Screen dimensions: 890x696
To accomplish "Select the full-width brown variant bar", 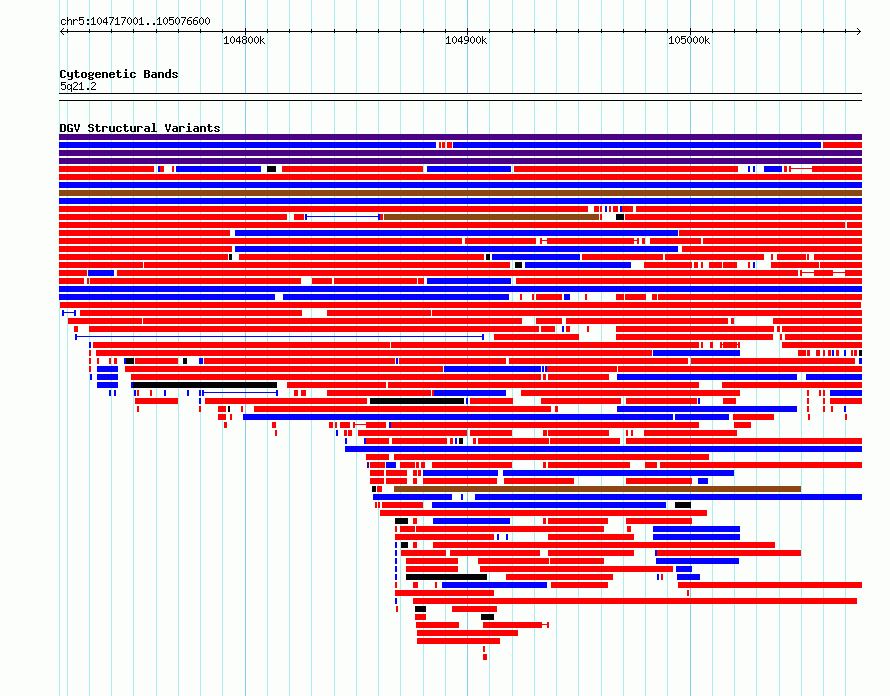I will [x=460, y=193].
